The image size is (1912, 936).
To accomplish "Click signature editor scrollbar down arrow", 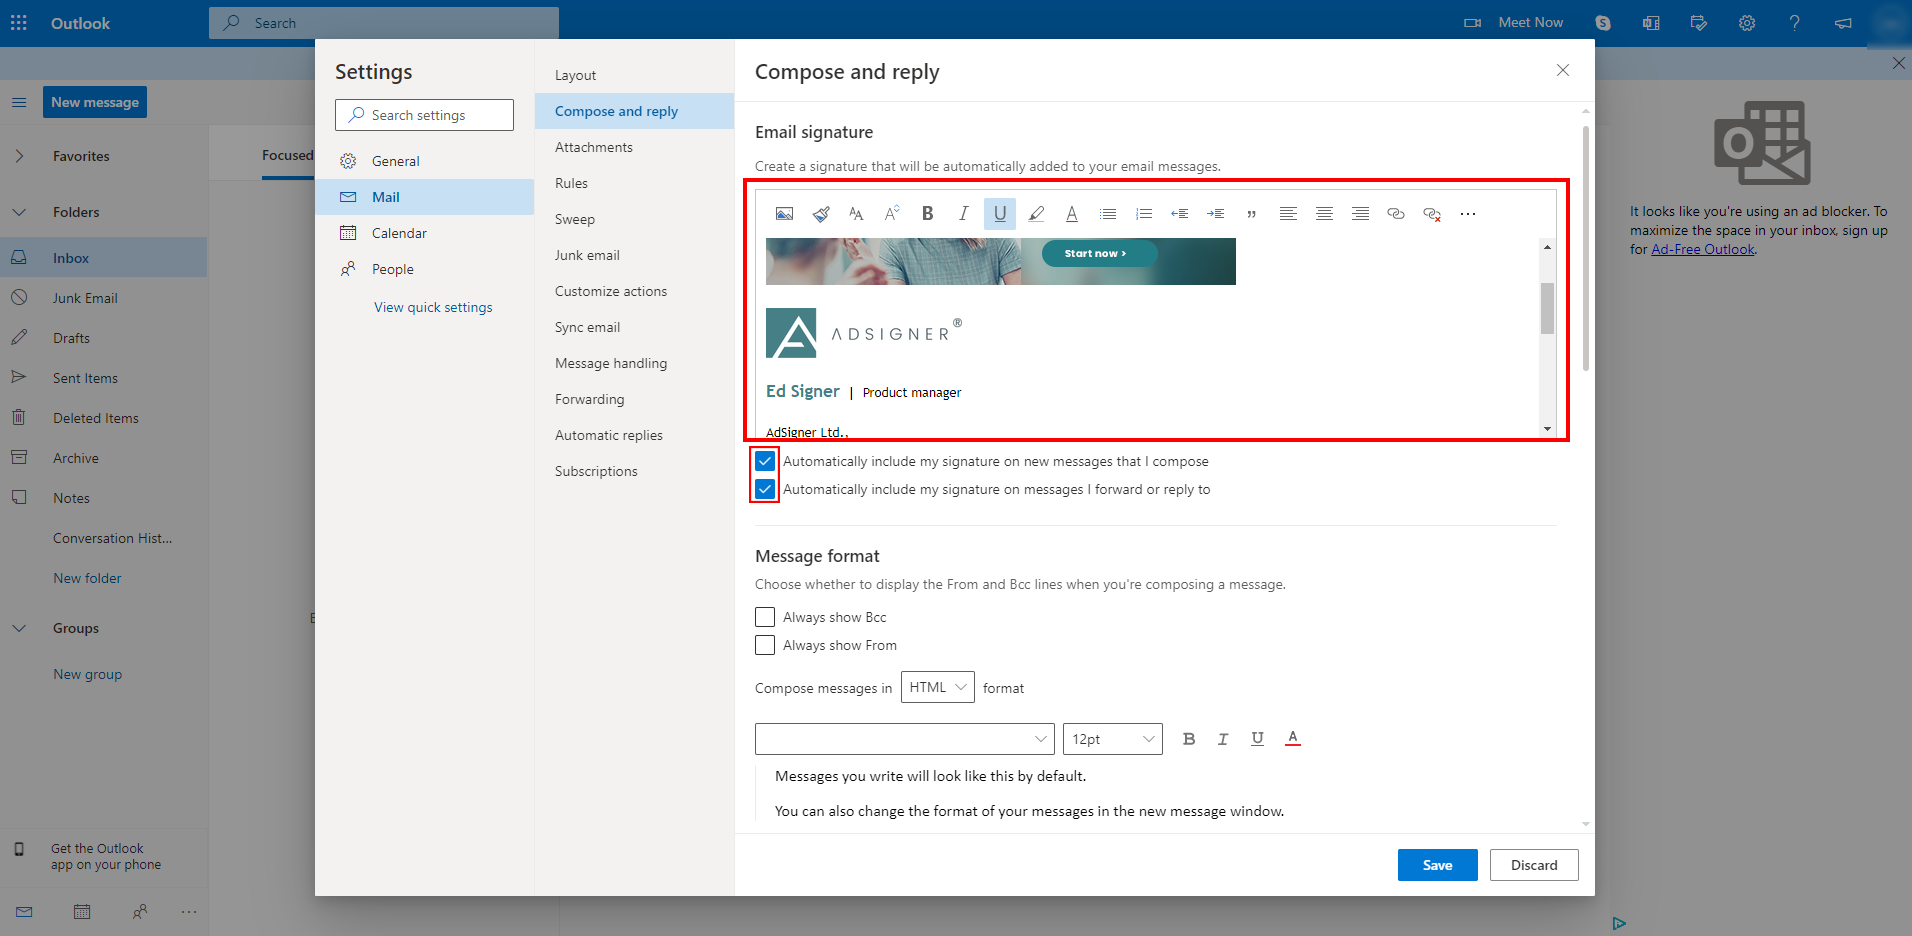I will tap(1547, 428).
